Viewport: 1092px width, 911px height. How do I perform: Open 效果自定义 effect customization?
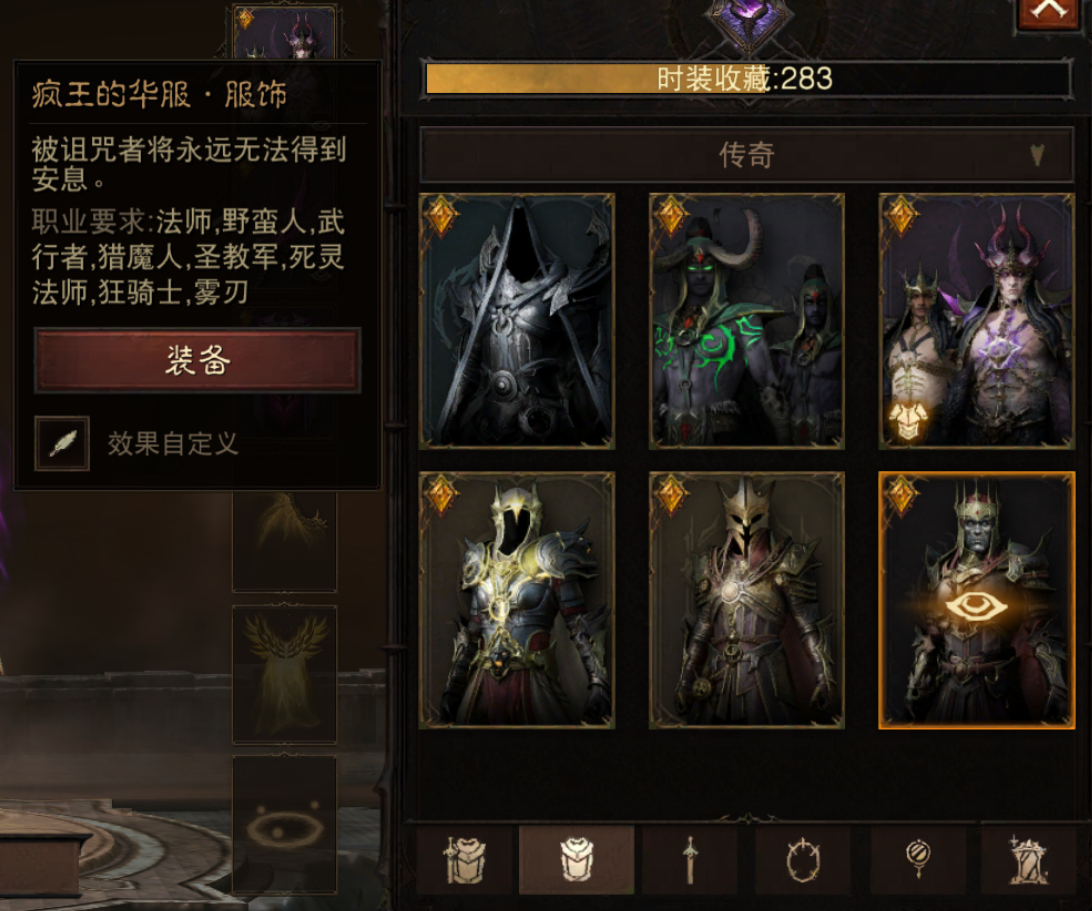pyautogui.click(x=173, y=444)
